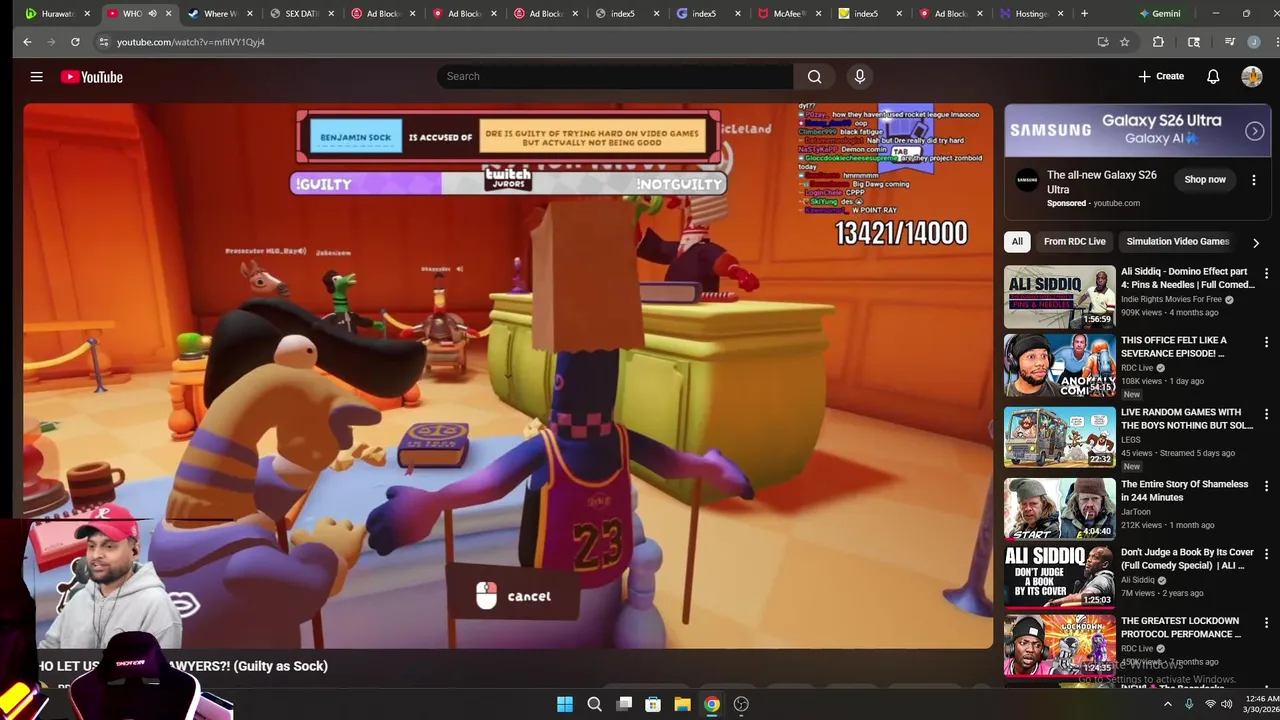Viewport: 1280px width, 720px height.
Task: Click the LEGS channel name
Action: pyautogui.click(x=1131, y=440)
